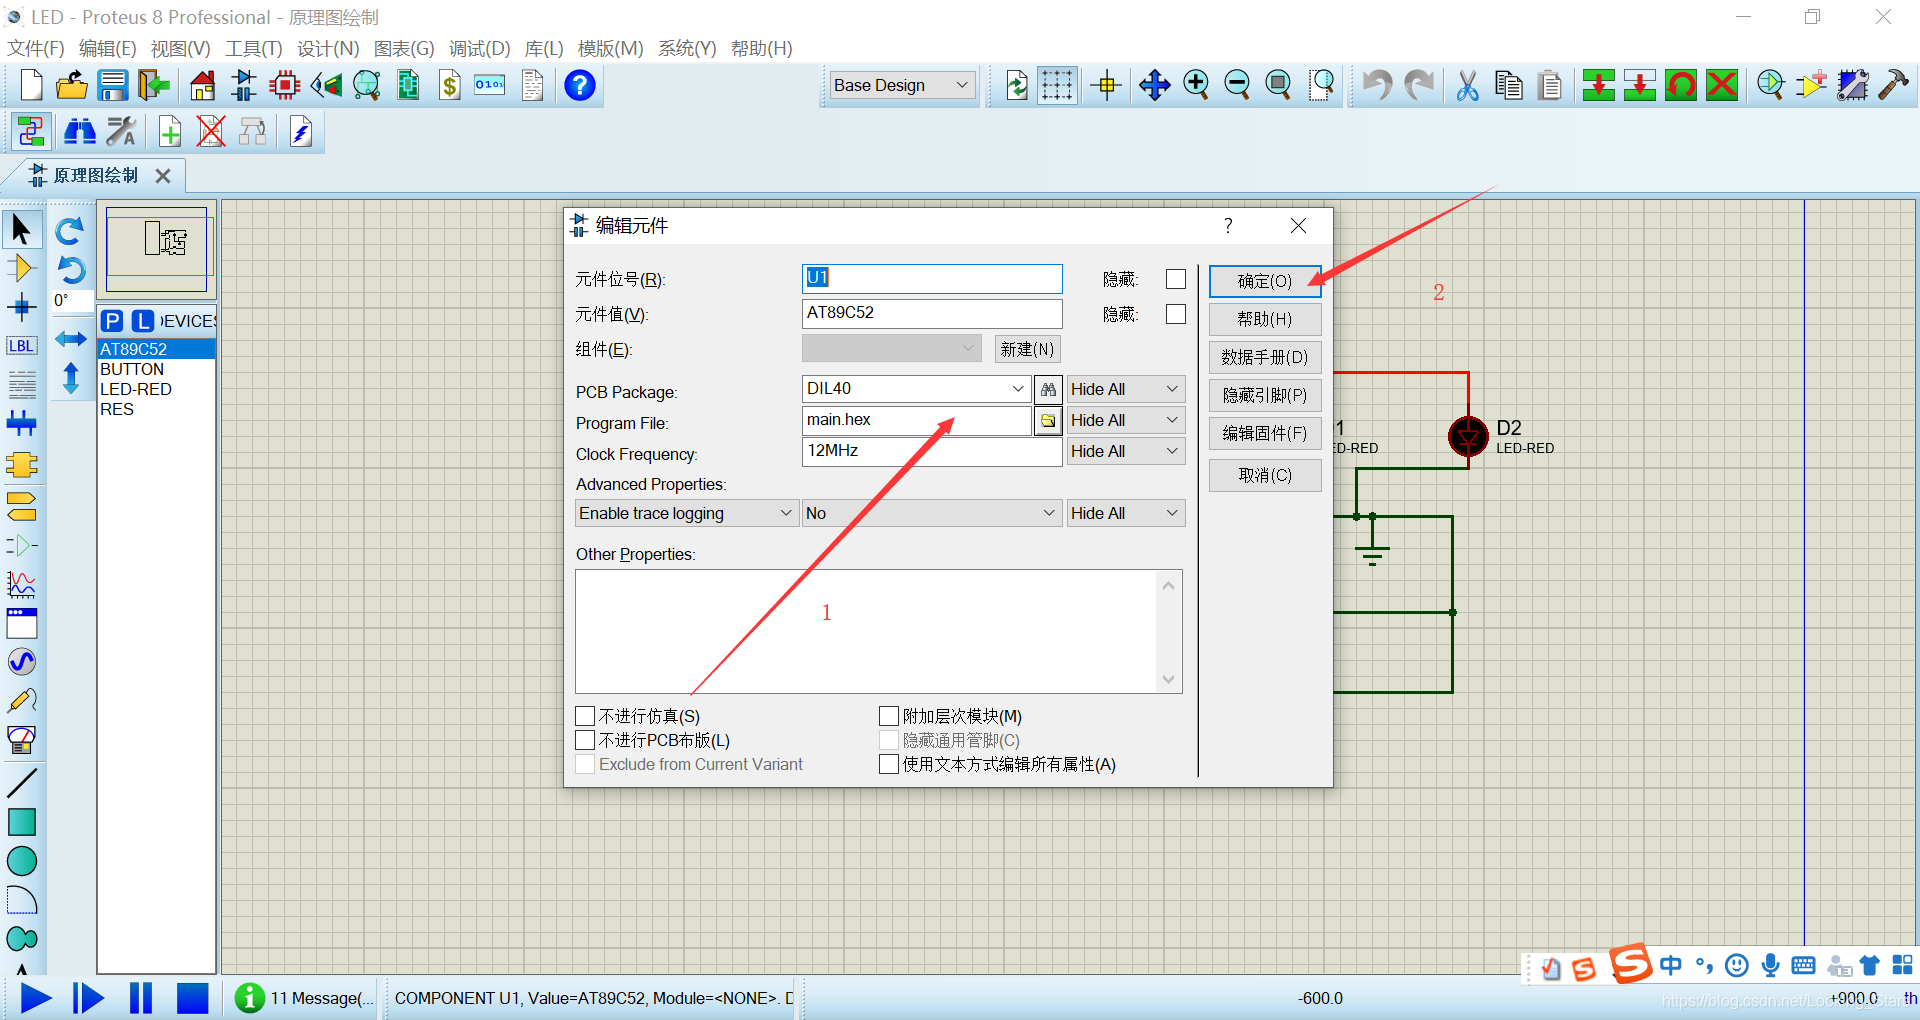Viewport: 1920px width, 1020px height.
Task: Open Hide All dropdown beside No value
Action: click(x=1125, y=513)
